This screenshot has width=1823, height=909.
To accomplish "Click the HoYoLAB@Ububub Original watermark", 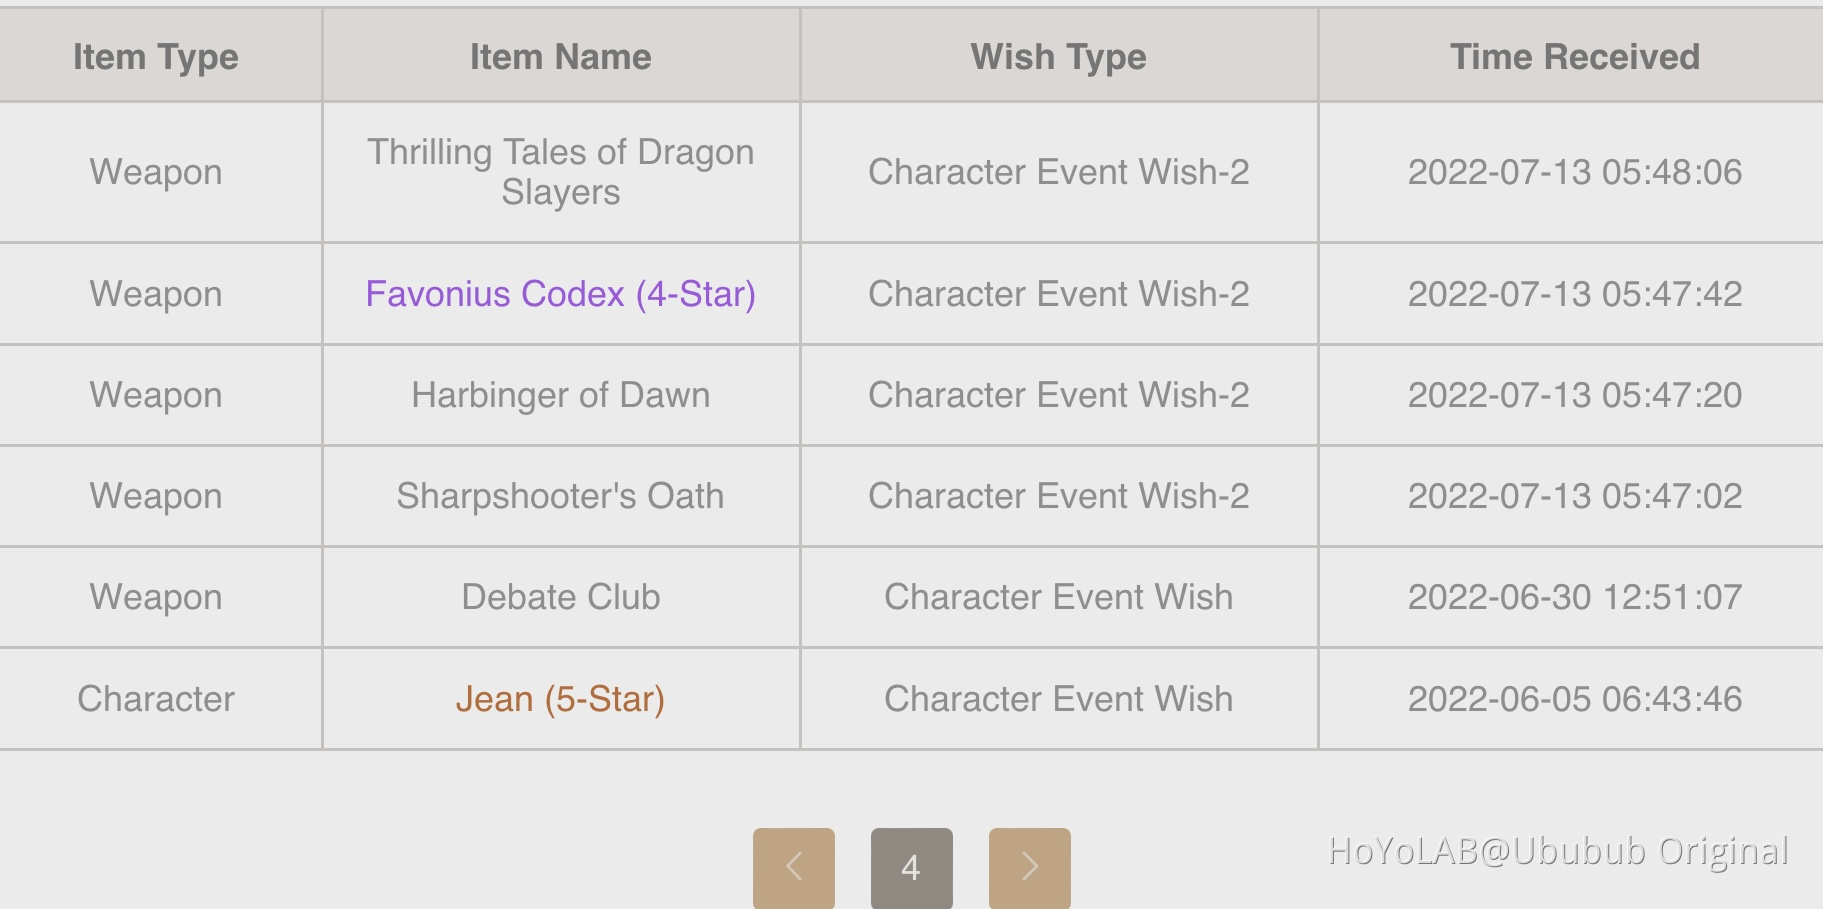I will pyautogui.click(x=1557, y=851).
